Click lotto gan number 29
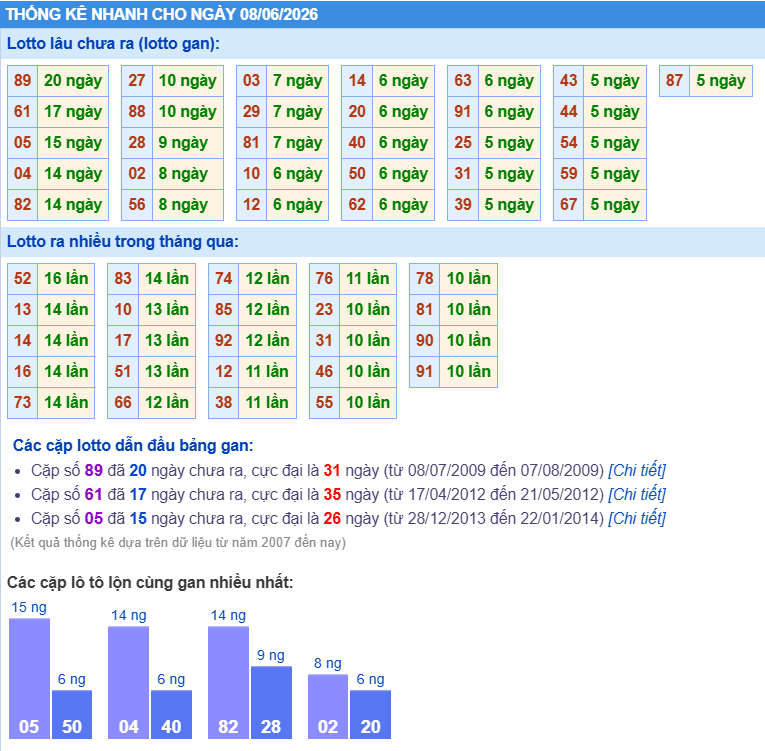The height and width of the screenshot is (751, 765). click(251, 112)
